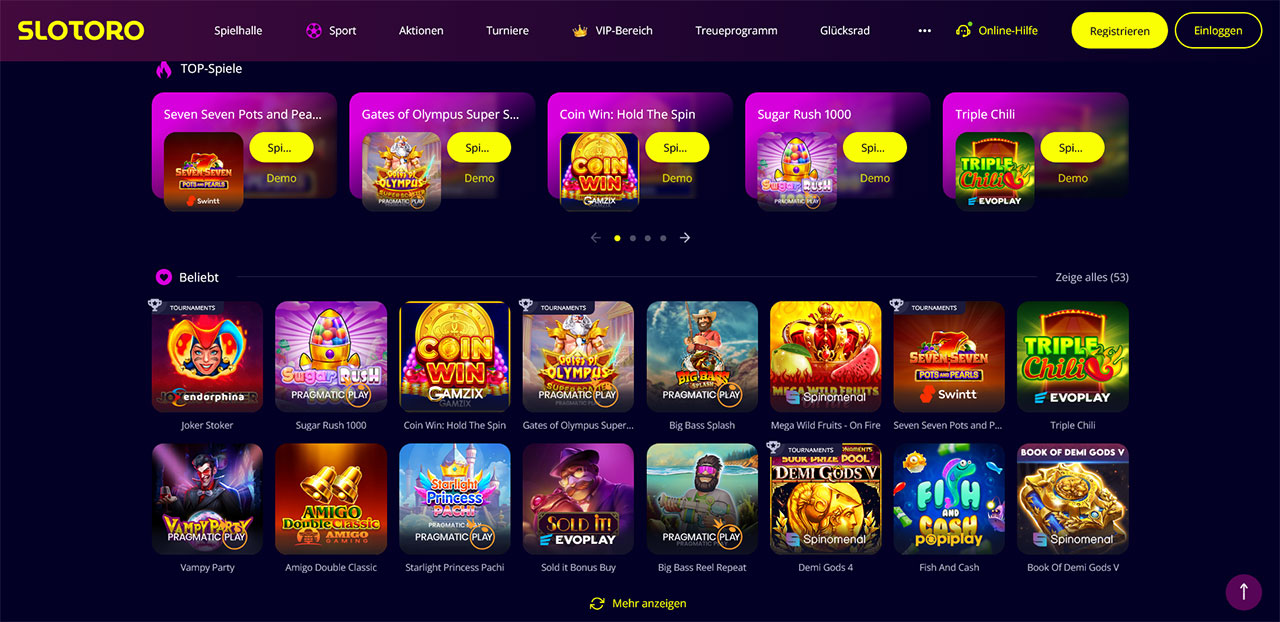Click the Online-Hilfe headset icon
Screen dimensions: 1280x622
point(964,31)
